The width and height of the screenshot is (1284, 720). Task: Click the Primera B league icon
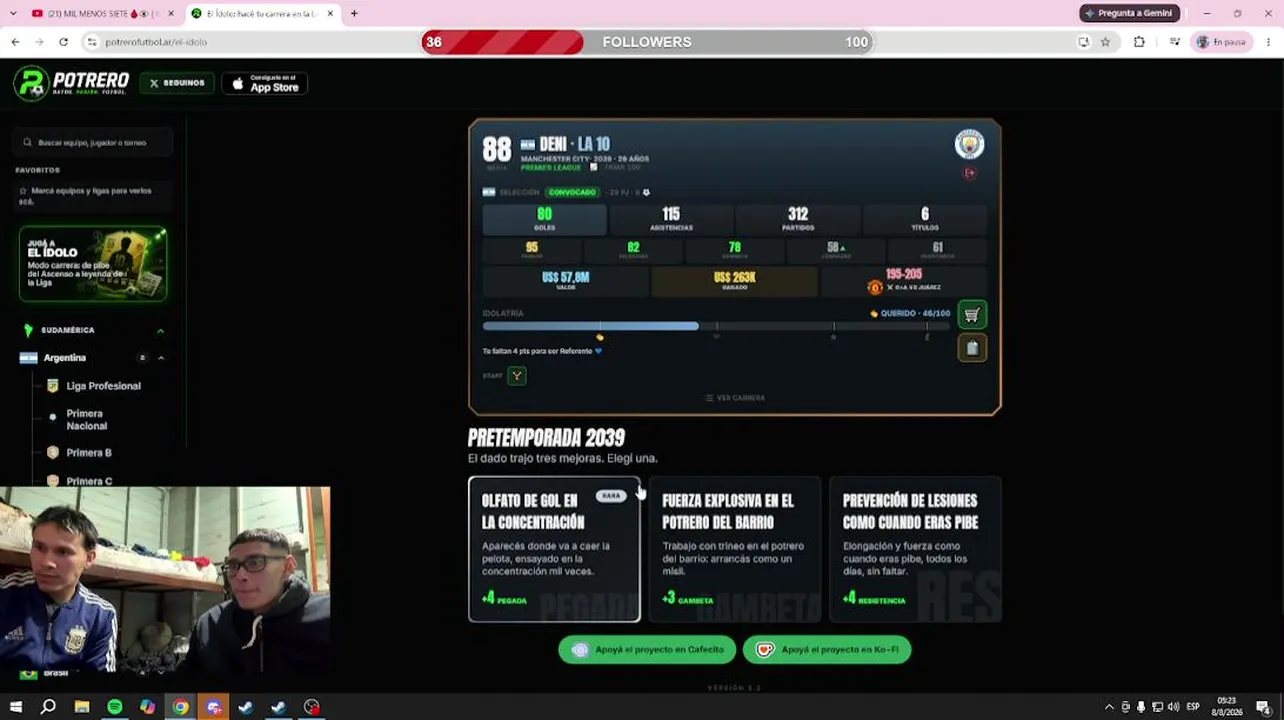[x=53, y=453]
